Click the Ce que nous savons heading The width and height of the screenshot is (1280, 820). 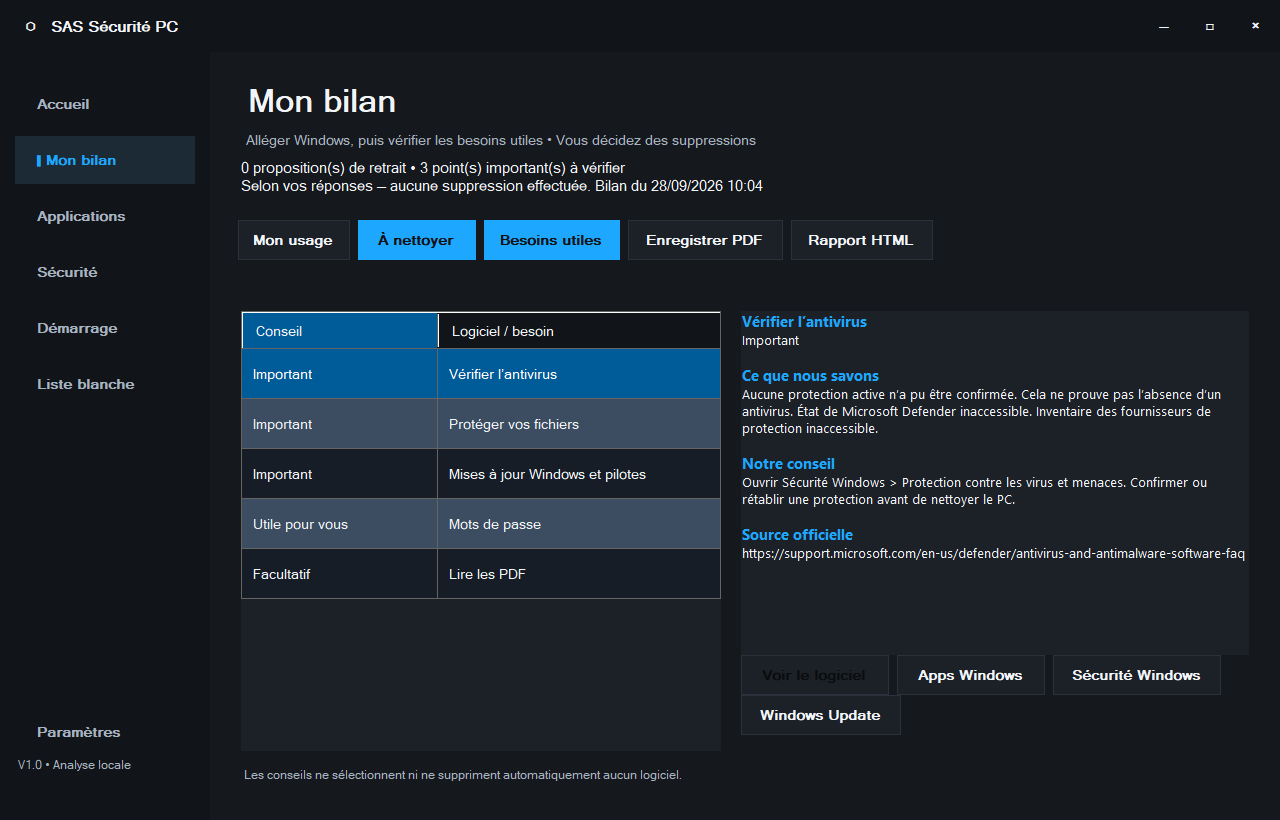coord(810,376)
